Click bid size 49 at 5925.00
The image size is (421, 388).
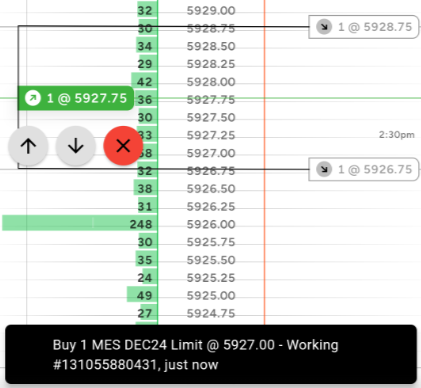point(142,294)
